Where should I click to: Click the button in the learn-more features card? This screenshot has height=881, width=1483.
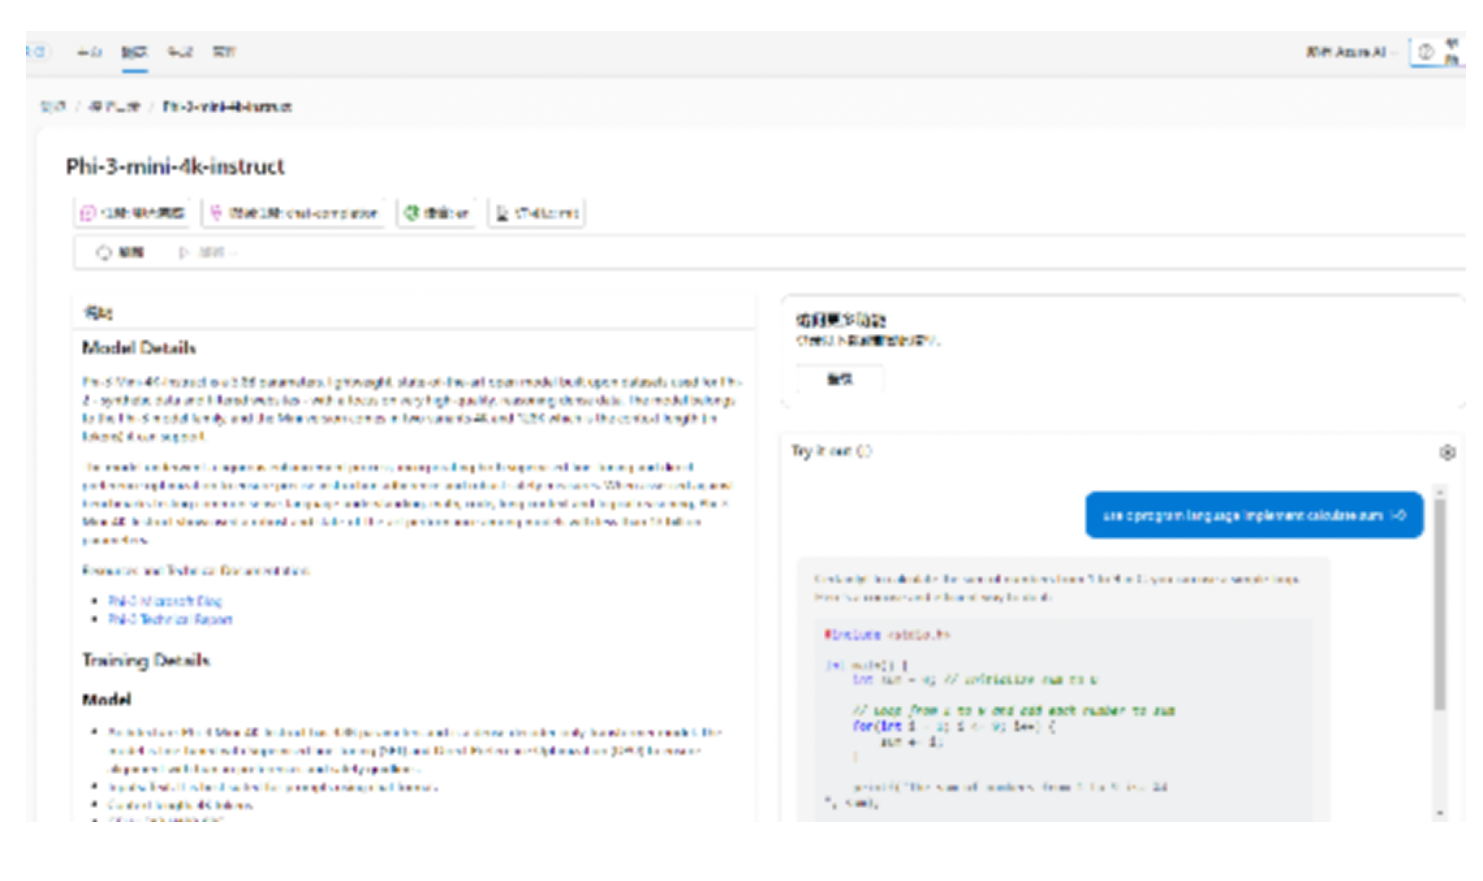[x=840, y=380]
